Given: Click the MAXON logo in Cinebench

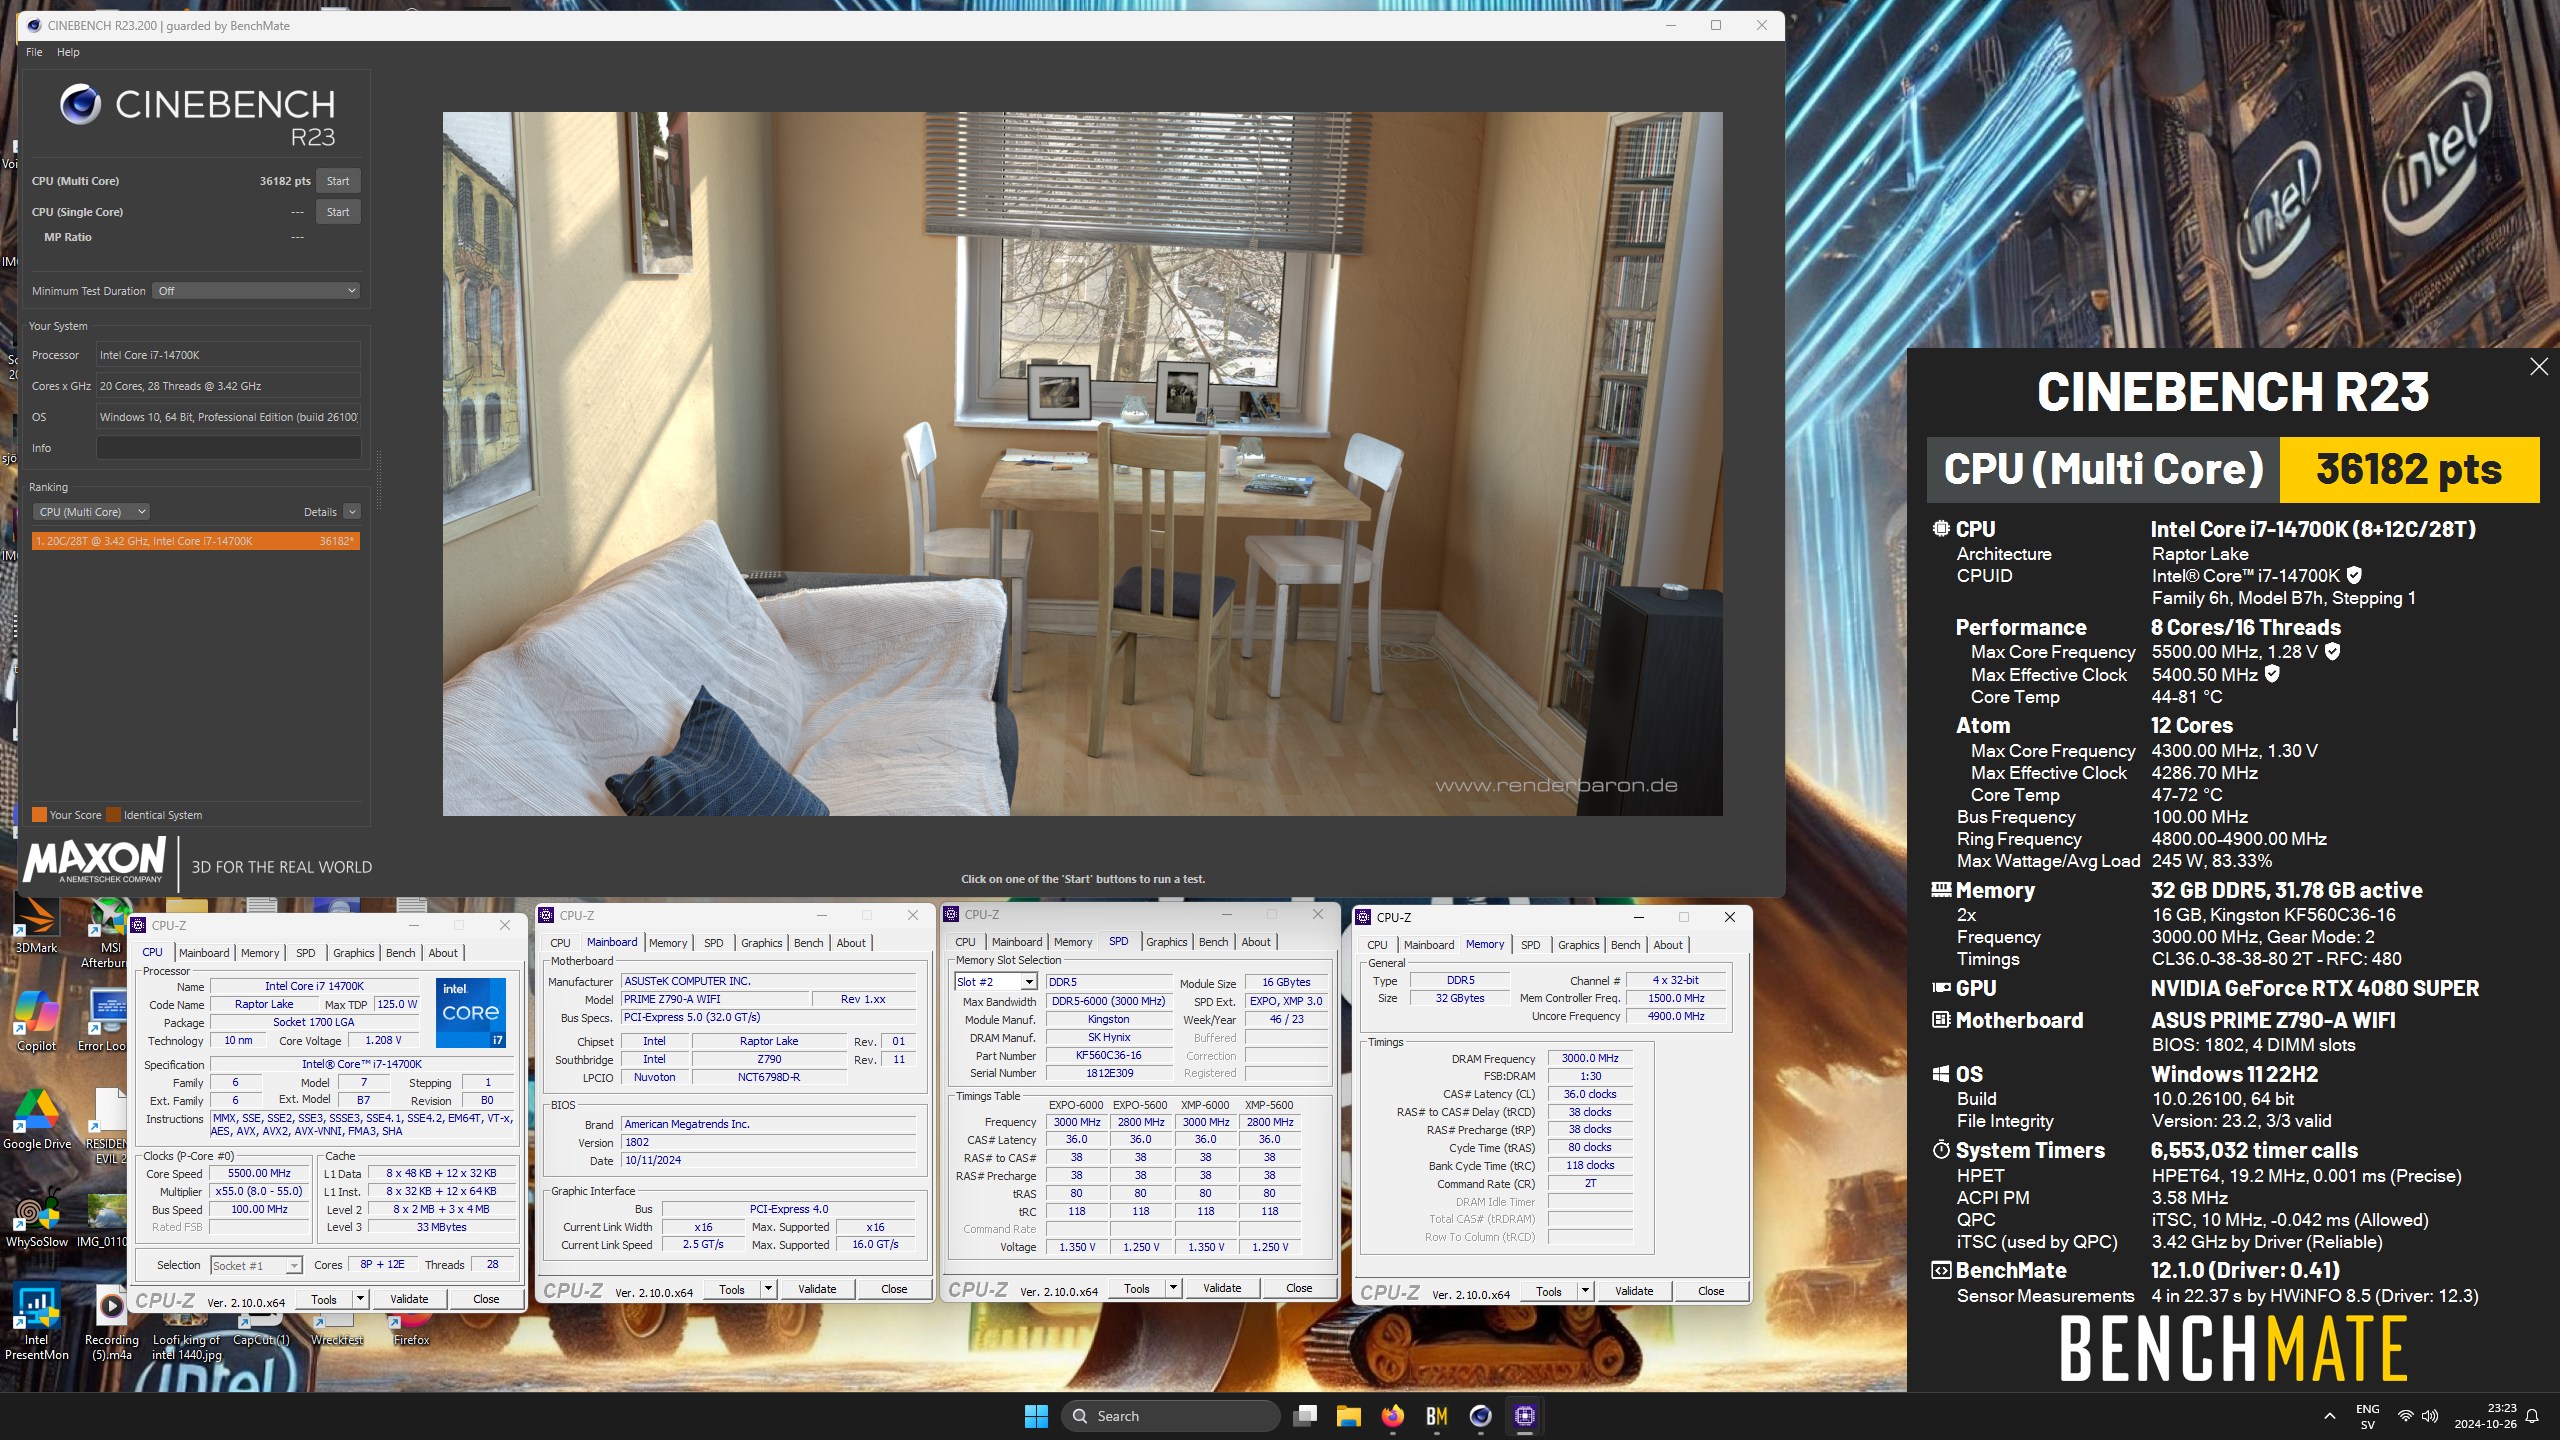Looking at the screenshot, I should coord(95,860).
